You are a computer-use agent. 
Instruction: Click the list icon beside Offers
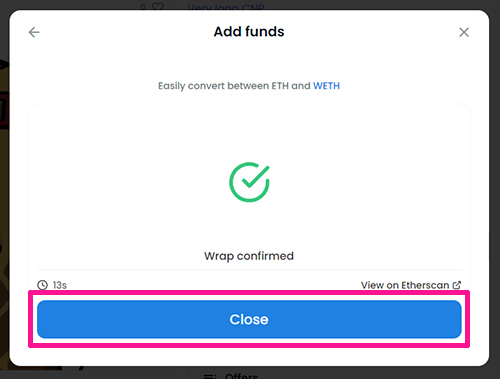pos(210,376)
